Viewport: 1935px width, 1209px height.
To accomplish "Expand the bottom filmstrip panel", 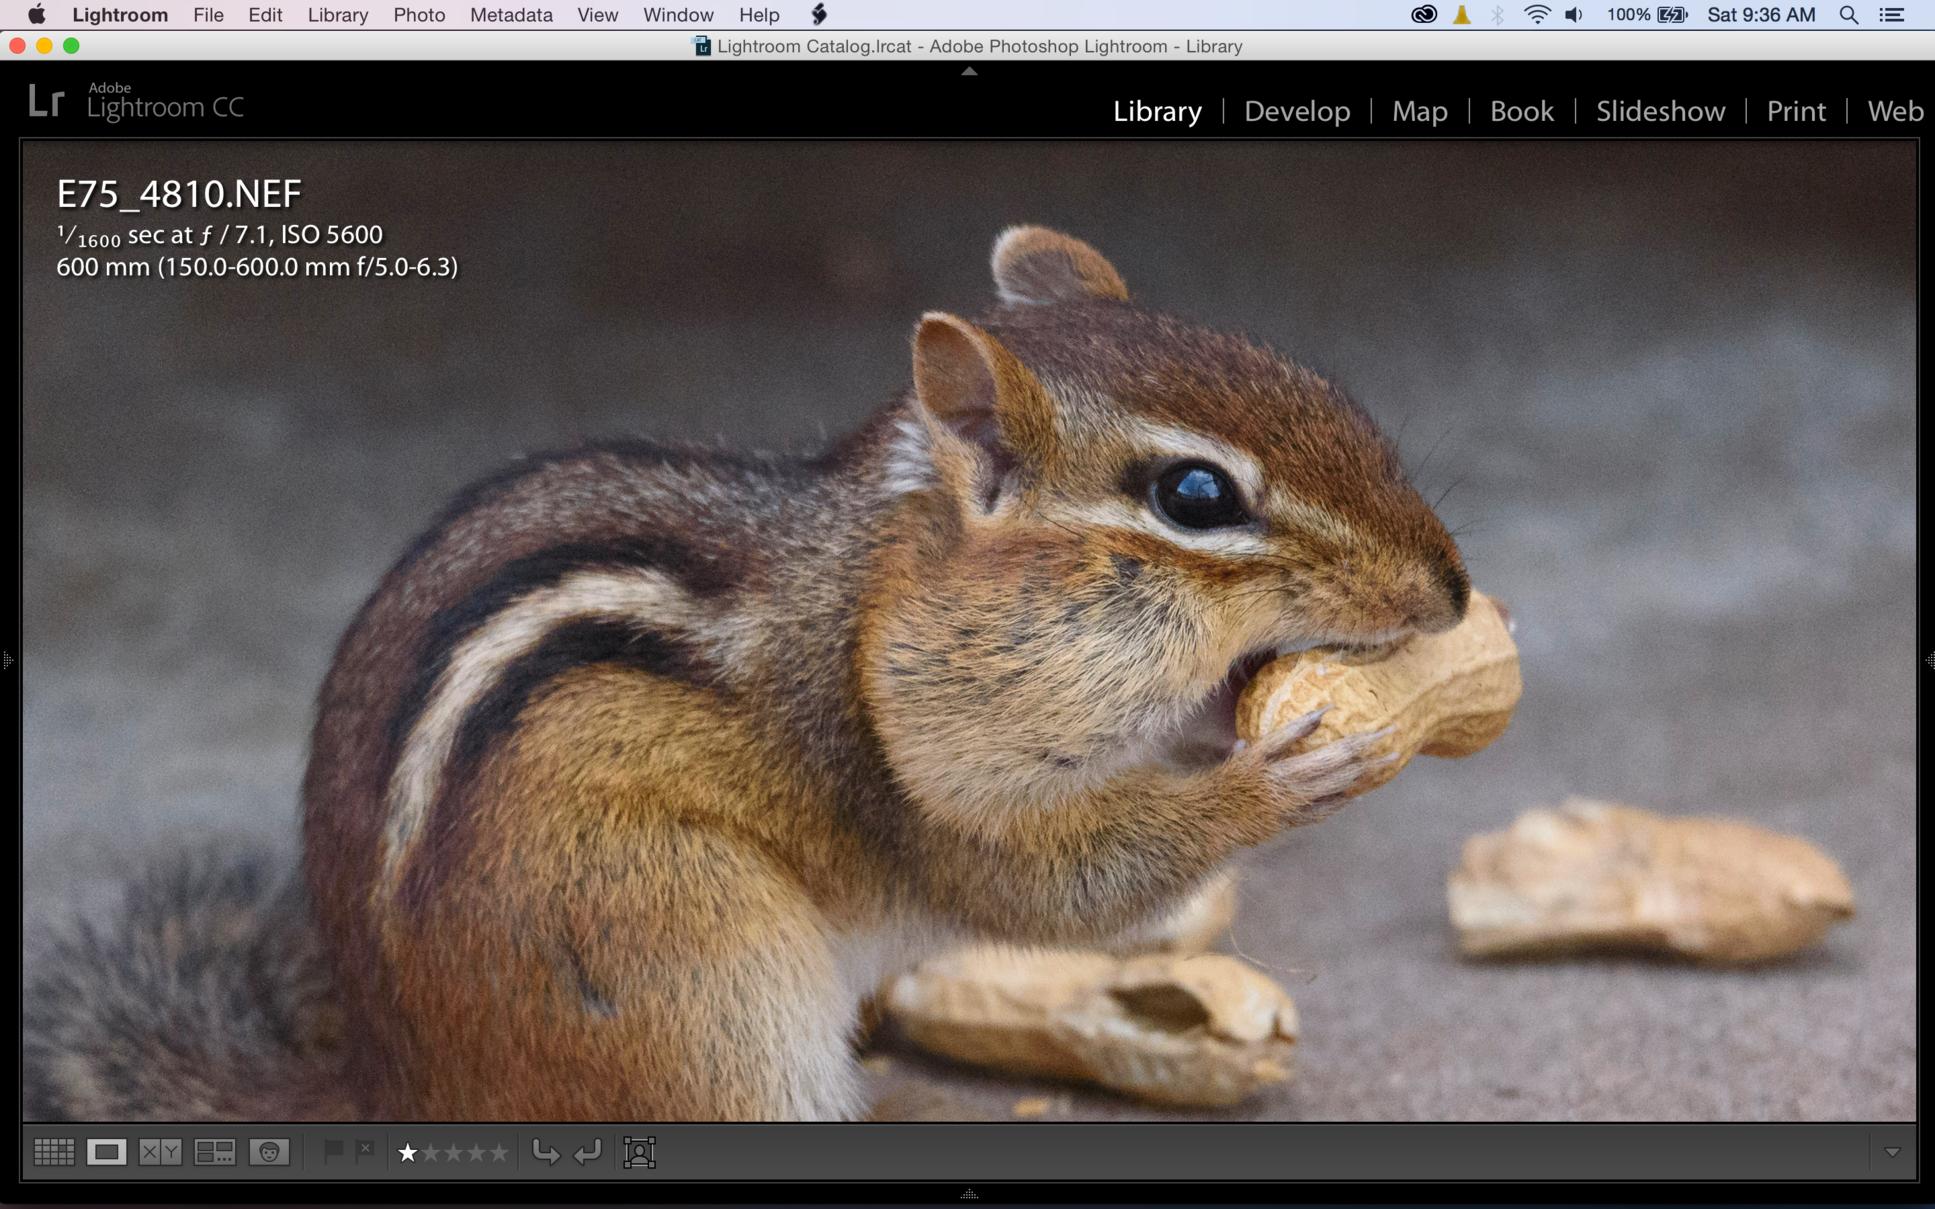I will click(x=968, y=1194).
